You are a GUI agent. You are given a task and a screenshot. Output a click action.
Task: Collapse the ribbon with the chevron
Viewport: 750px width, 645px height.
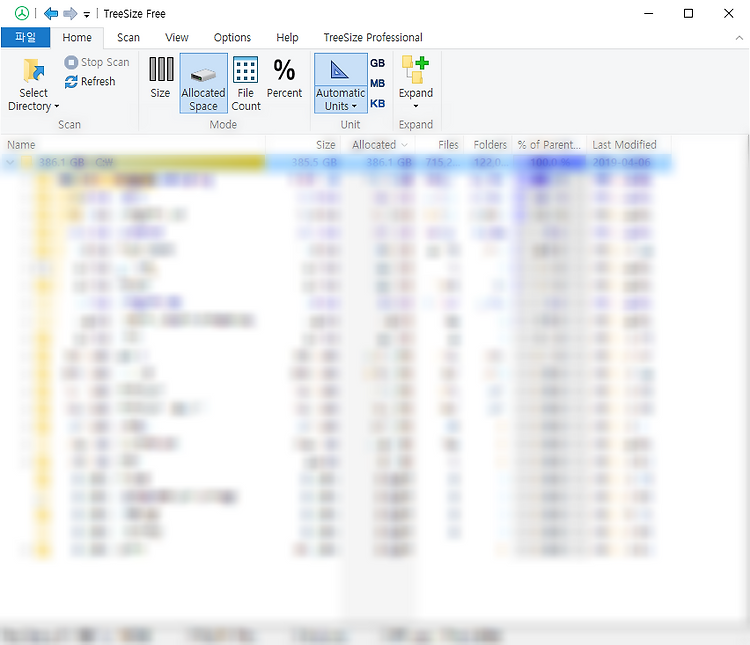[x=739, y=38]
